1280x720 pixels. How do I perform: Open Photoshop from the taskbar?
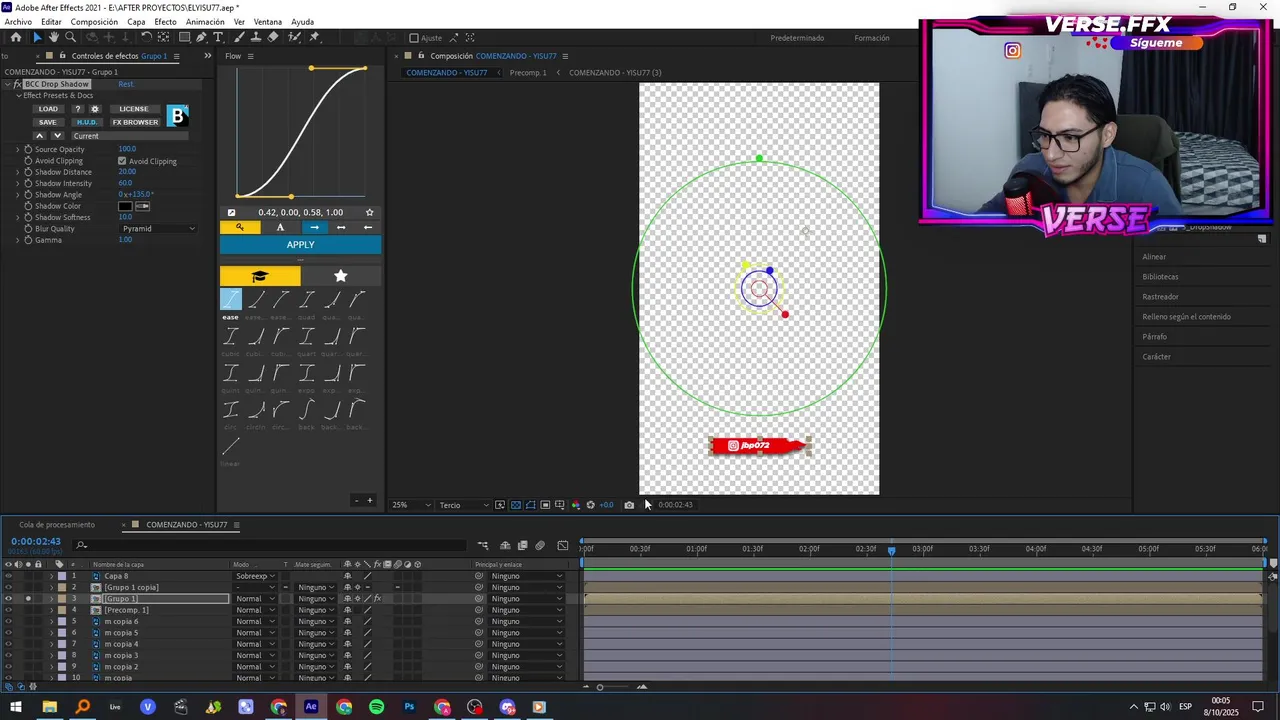click(x=409, y=707)
